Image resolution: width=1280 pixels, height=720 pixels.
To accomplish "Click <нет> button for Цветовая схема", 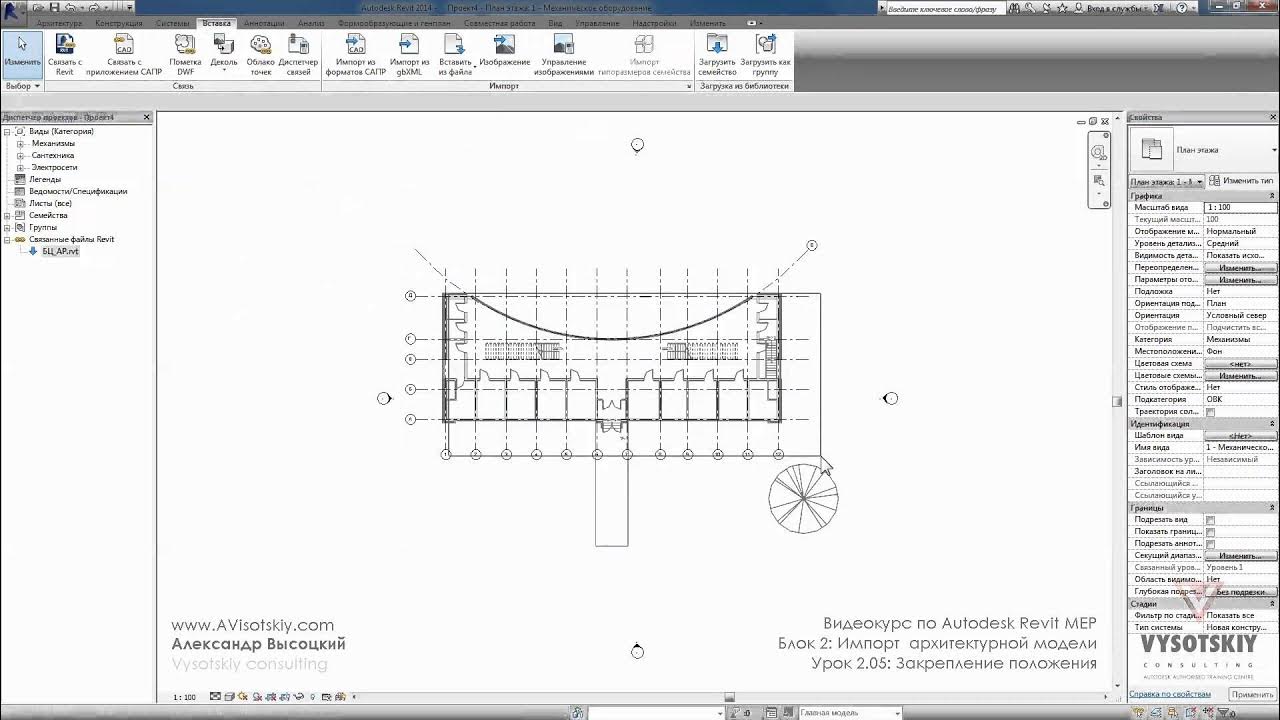I will pyautogui.click(x=1240, y=364).
